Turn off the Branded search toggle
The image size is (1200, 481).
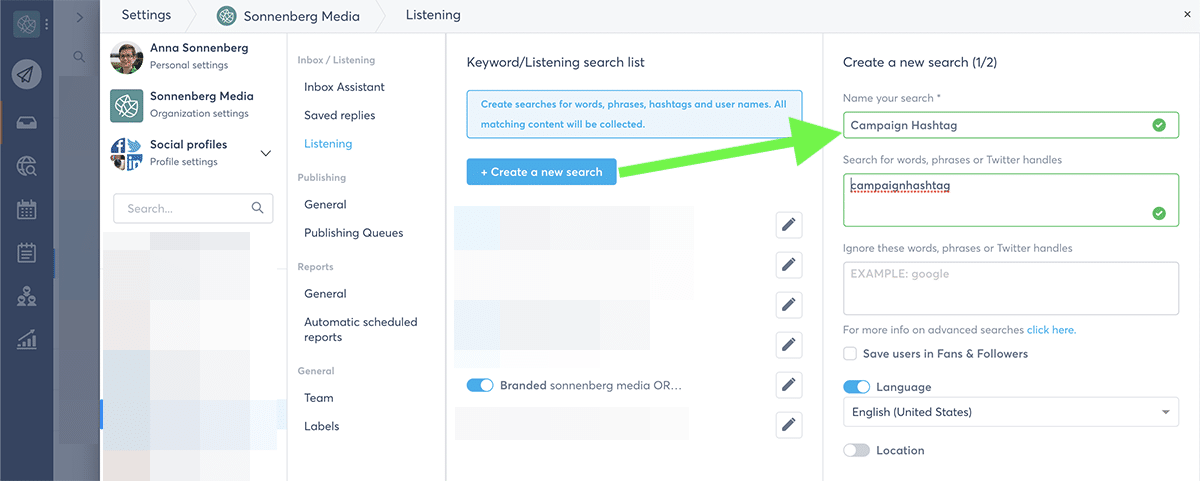coord(480,385)
